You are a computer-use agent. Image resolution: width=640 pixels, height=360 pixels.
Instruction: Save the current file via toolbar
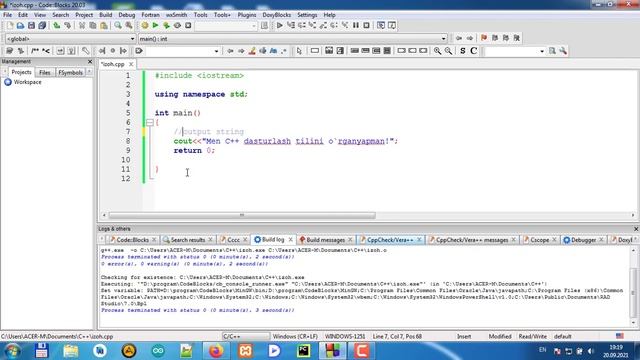[31, 25]
